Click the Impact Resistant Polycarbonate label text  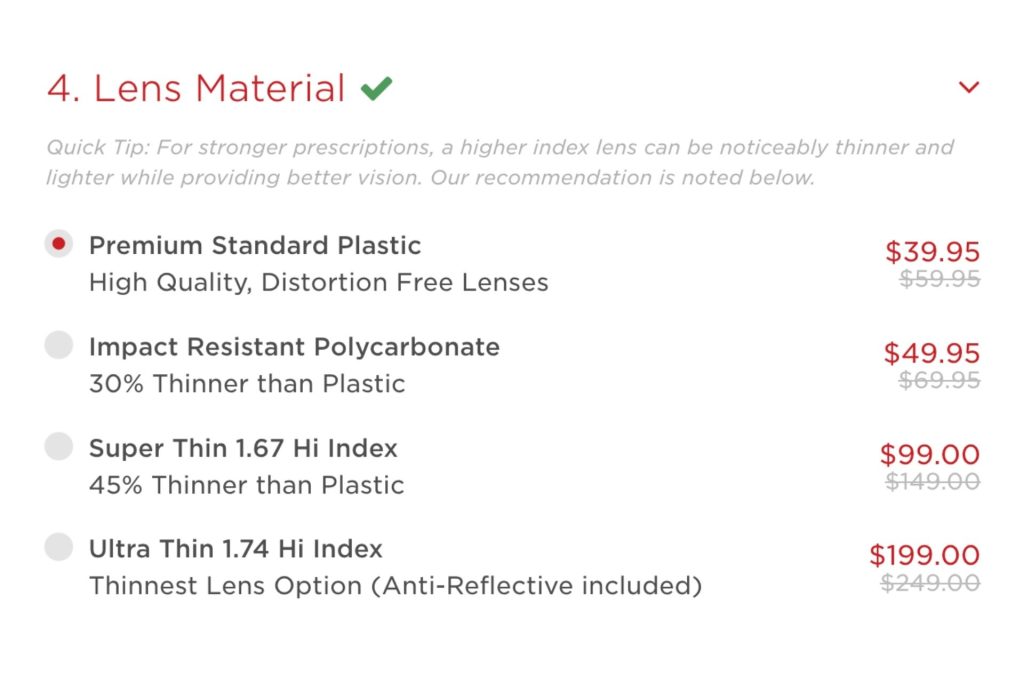tap(294, 347)
